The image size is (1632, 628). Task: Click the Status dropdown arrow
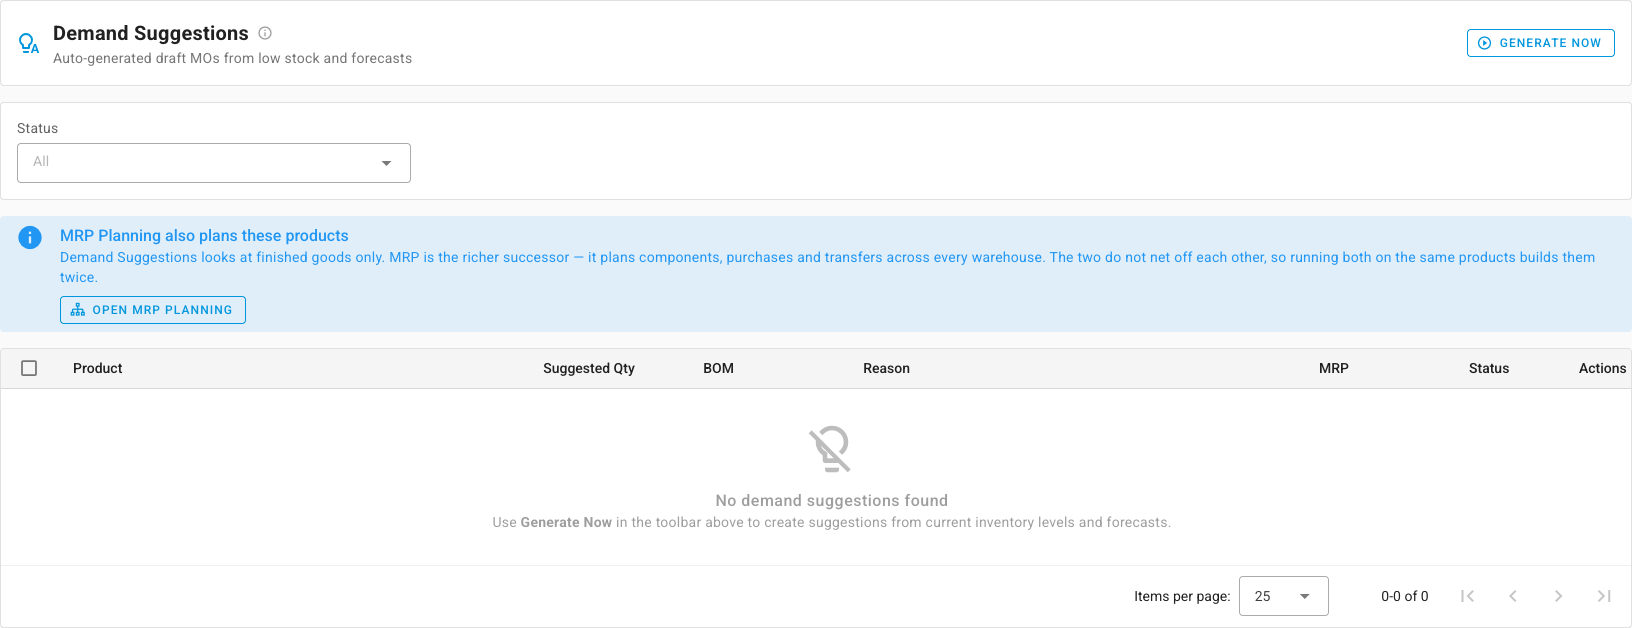386,163
